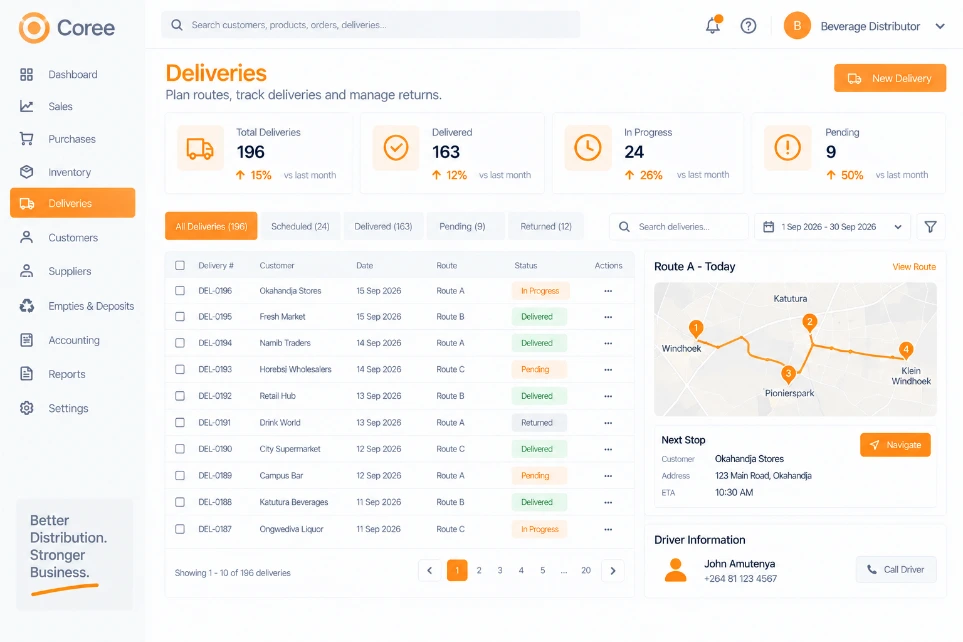Click the search magnifier in top bar

click(x=177, y=25)
